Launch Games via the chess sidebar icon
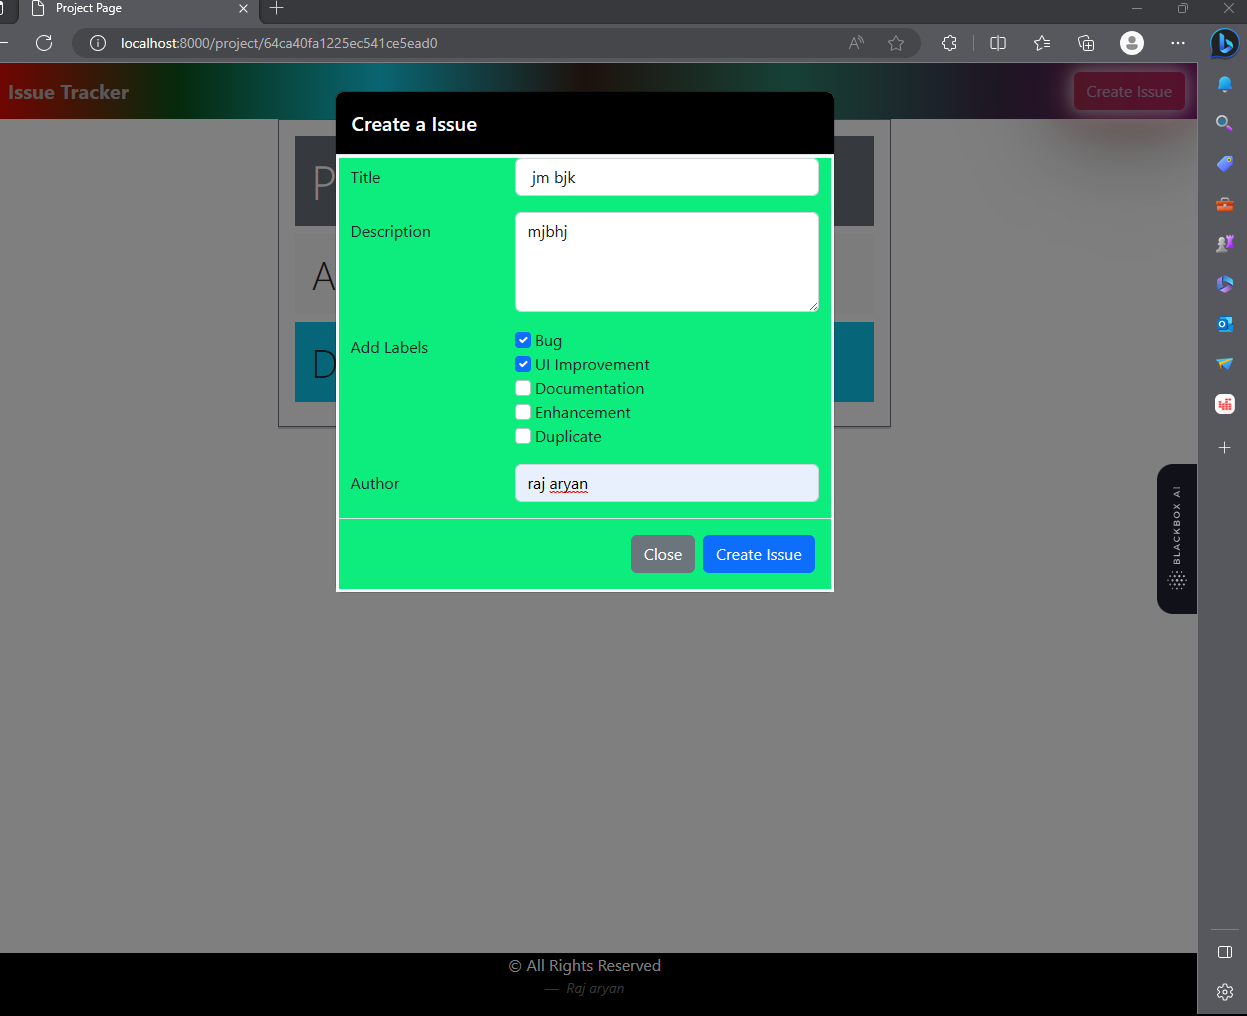Image resolution: width=1247 pixels, height=1016 pixels. pos(1224,243)
